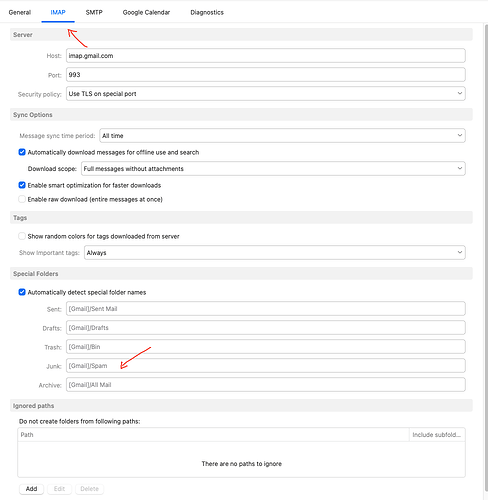Open the General tab

coord(20,12)
